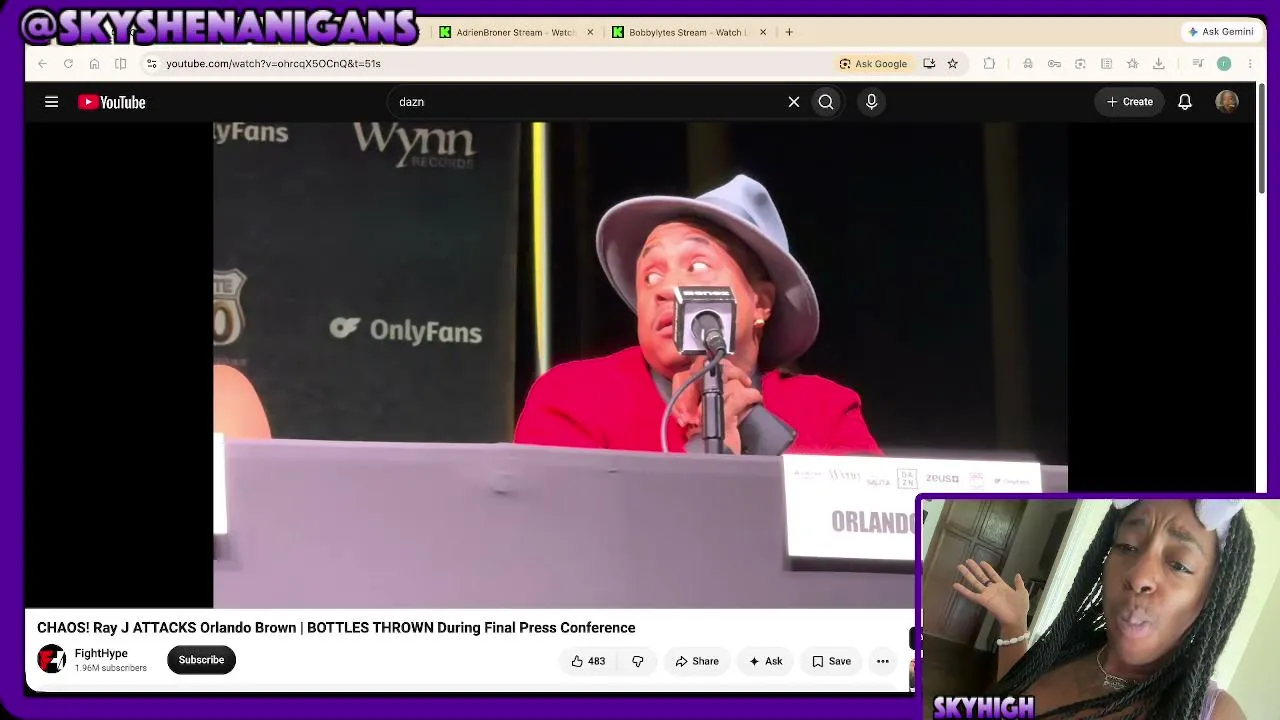Screen dimensions: 1280x720
Task: Open the browser home page
Action: 94,64
